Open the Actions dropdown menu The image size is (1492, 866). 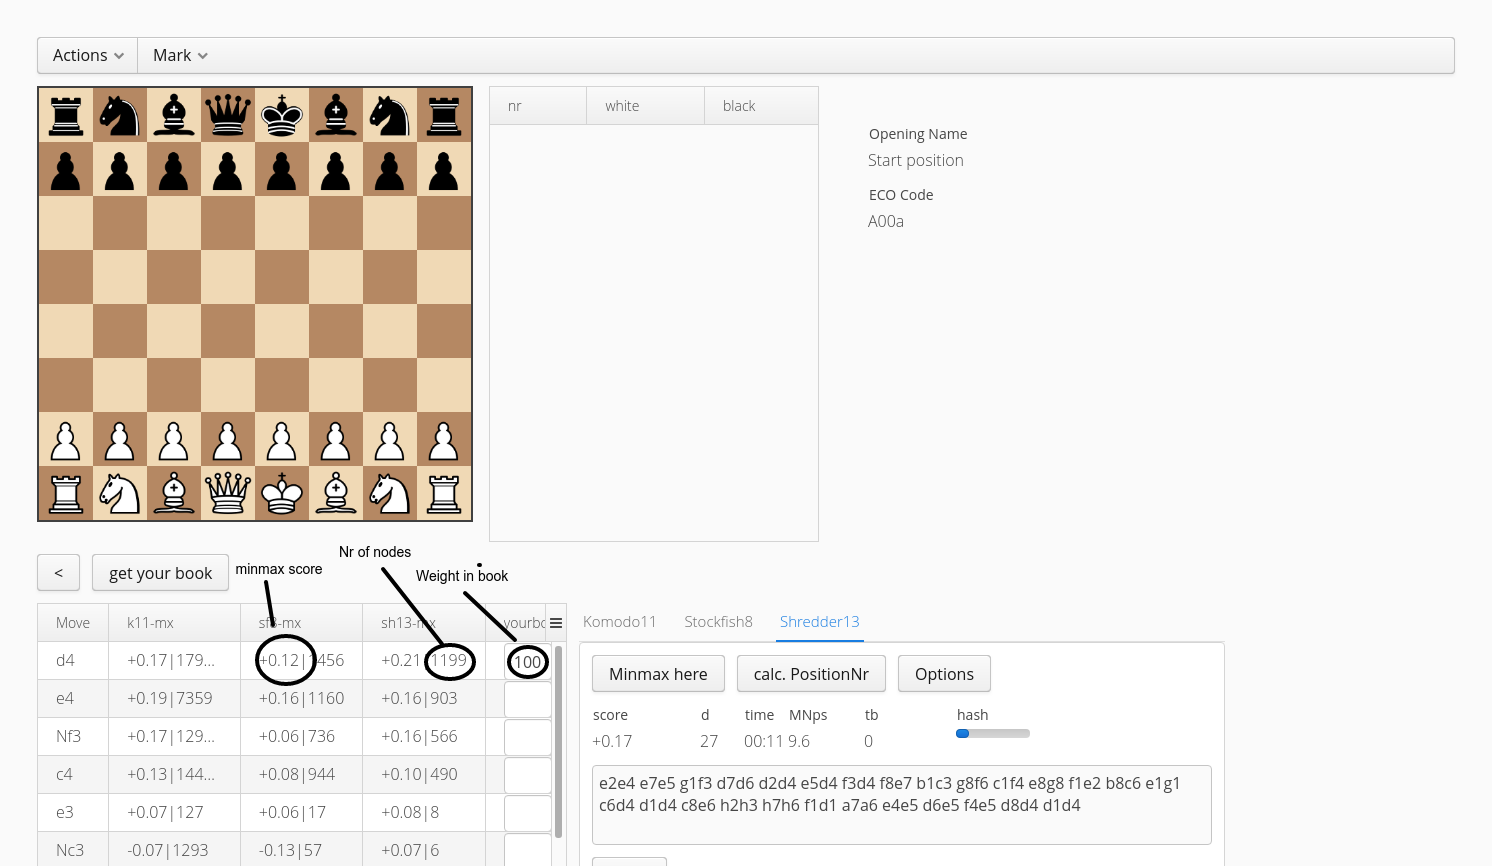[88, 56]
